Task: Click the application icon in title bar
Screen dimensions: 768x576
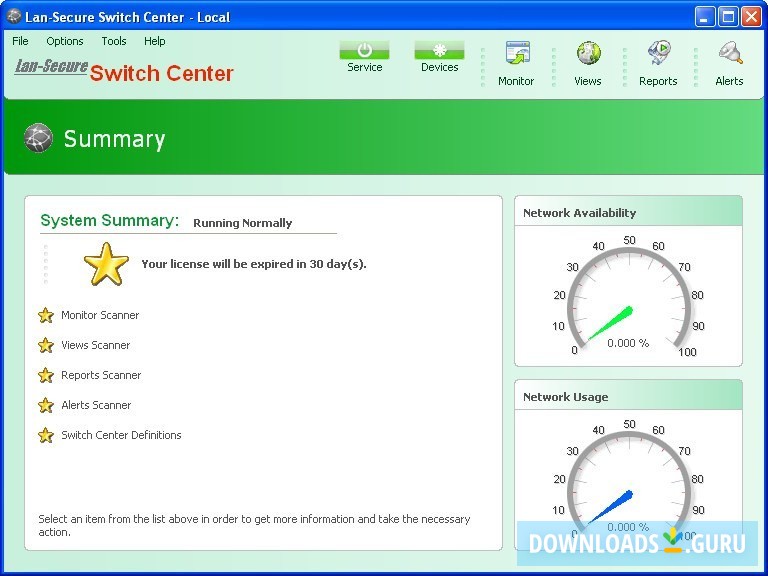Action: click(x=14, y=17)
